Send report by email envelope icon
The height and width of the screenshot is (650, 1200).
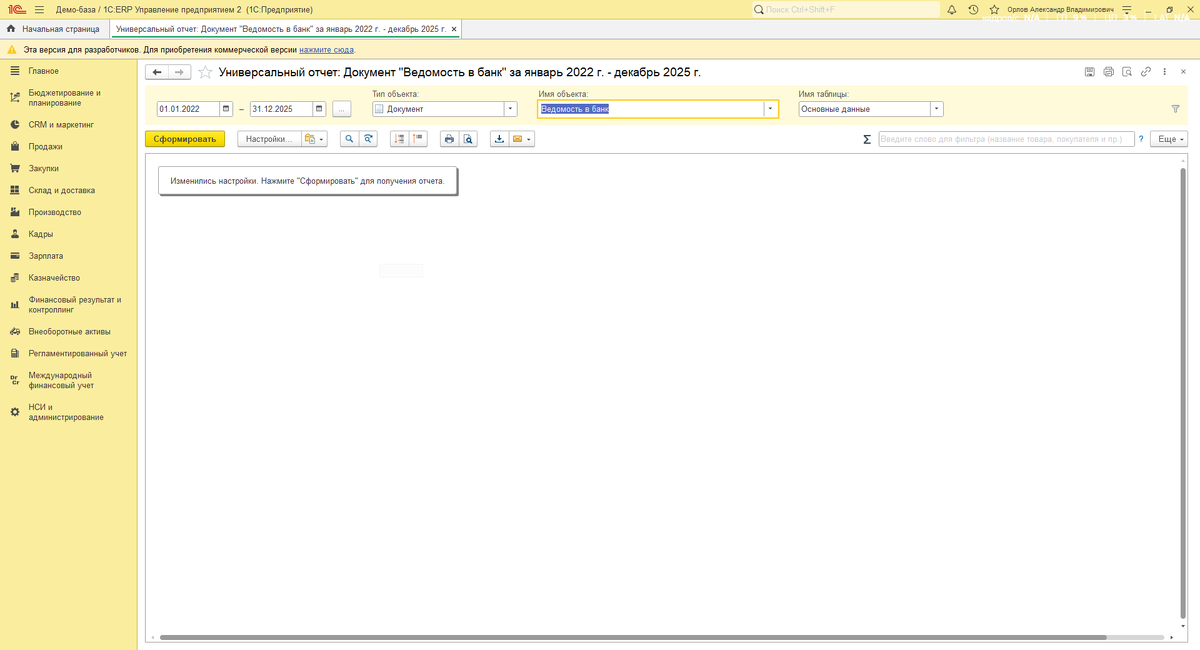point(518,139)
